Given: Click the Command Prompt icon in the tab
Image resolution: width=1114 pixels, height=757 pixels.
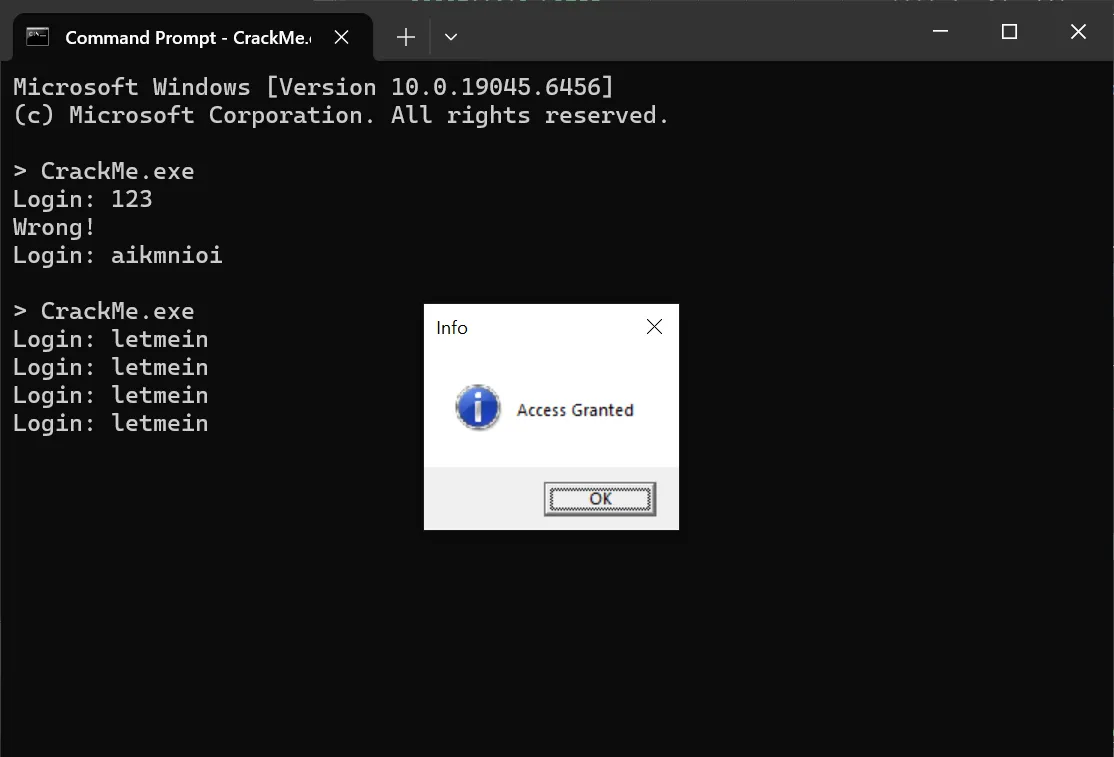Looking at the screenshot, I should point(37,37).
